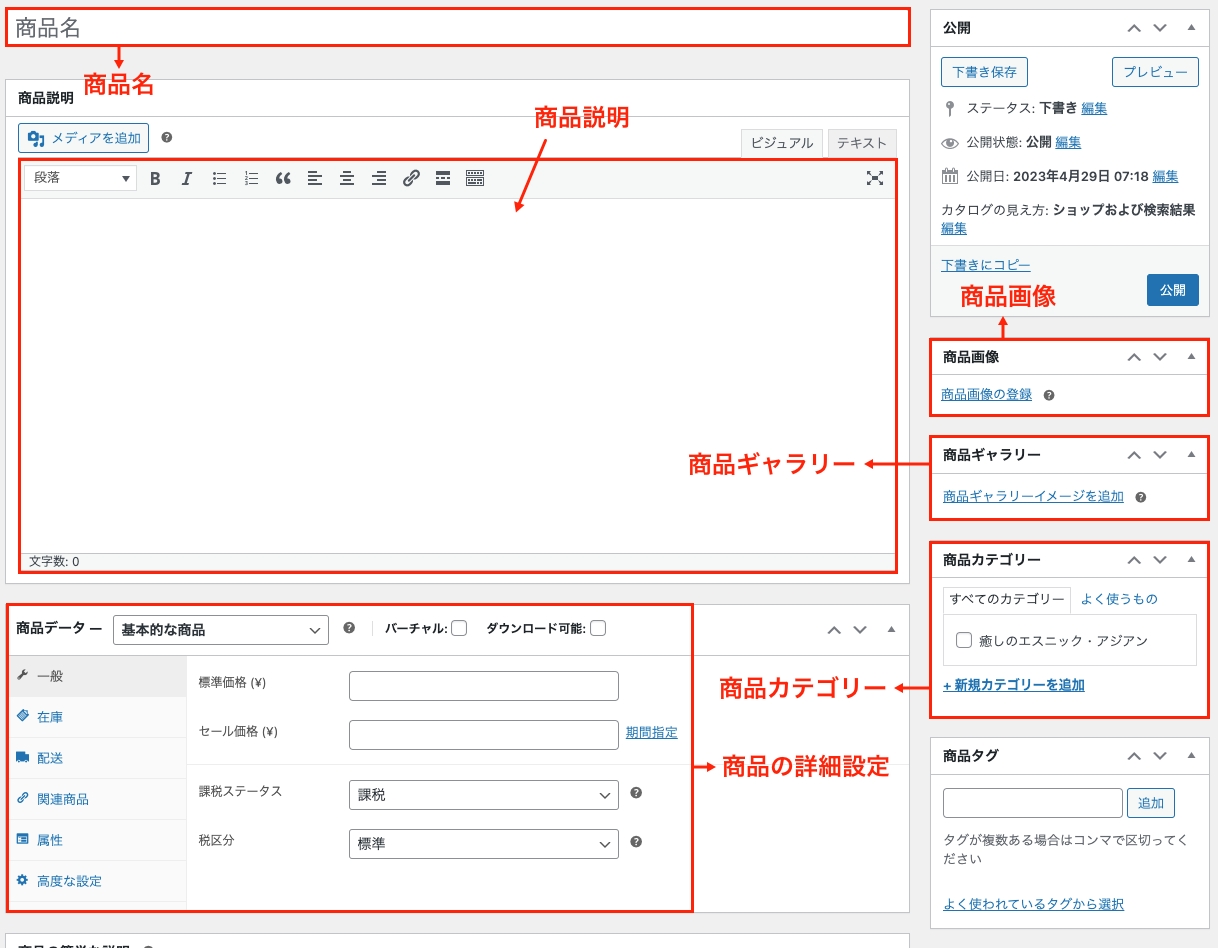Screen dimensions: 1218x948
Task: Insert a blockquote in the description
Action: click(x=283, y=179)
